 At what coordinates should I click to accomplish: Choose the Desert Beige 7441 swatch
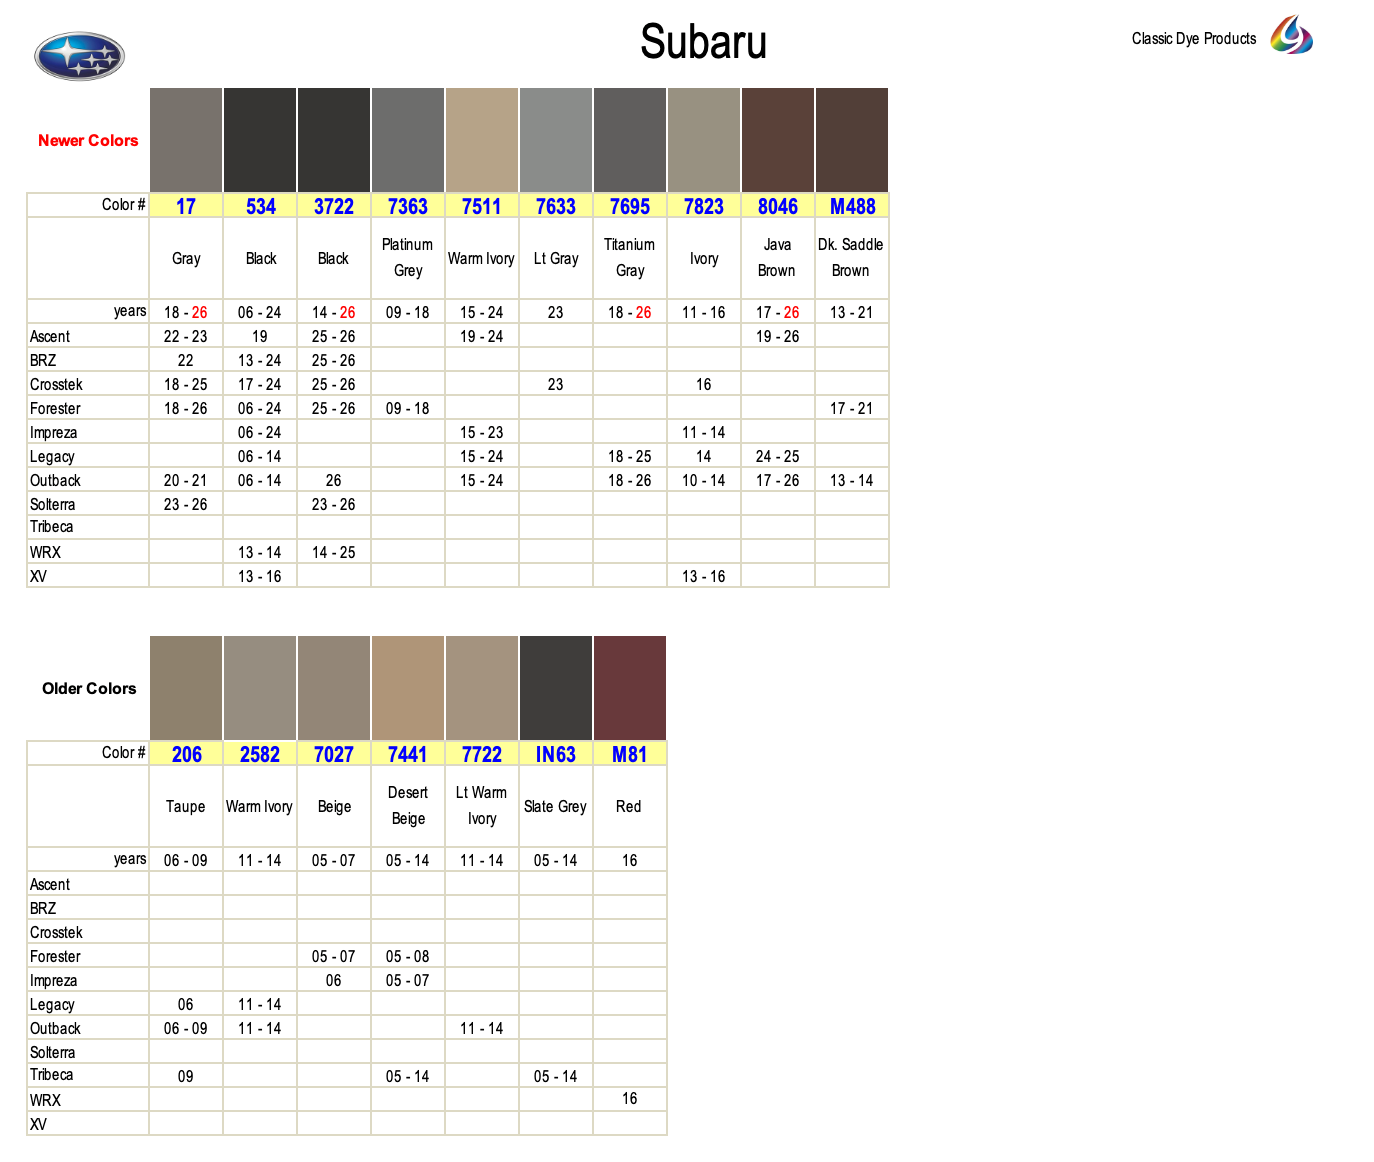[x=408, y=688]
